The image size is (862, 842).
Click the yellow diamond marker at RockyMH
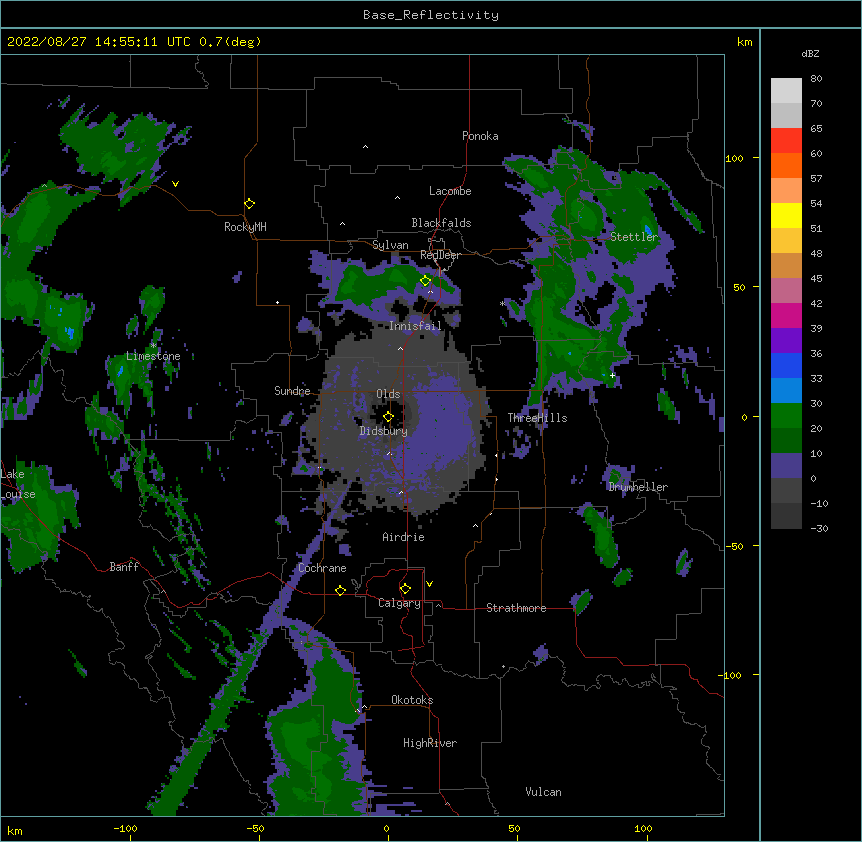250,204
